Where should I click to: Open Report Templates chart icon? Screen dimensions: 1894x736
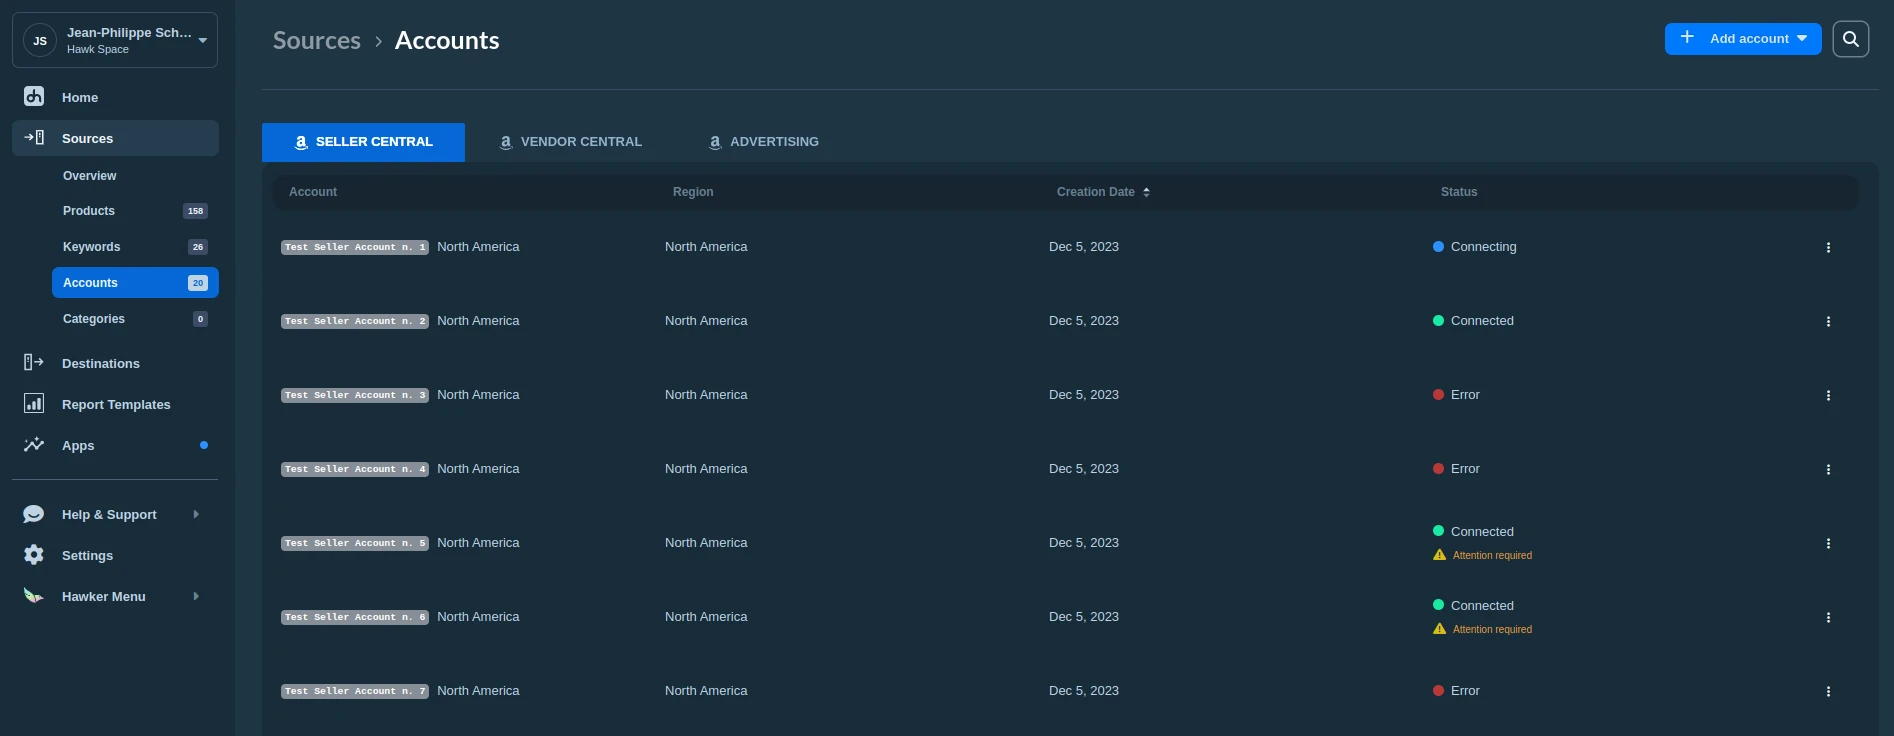point(34,404)
